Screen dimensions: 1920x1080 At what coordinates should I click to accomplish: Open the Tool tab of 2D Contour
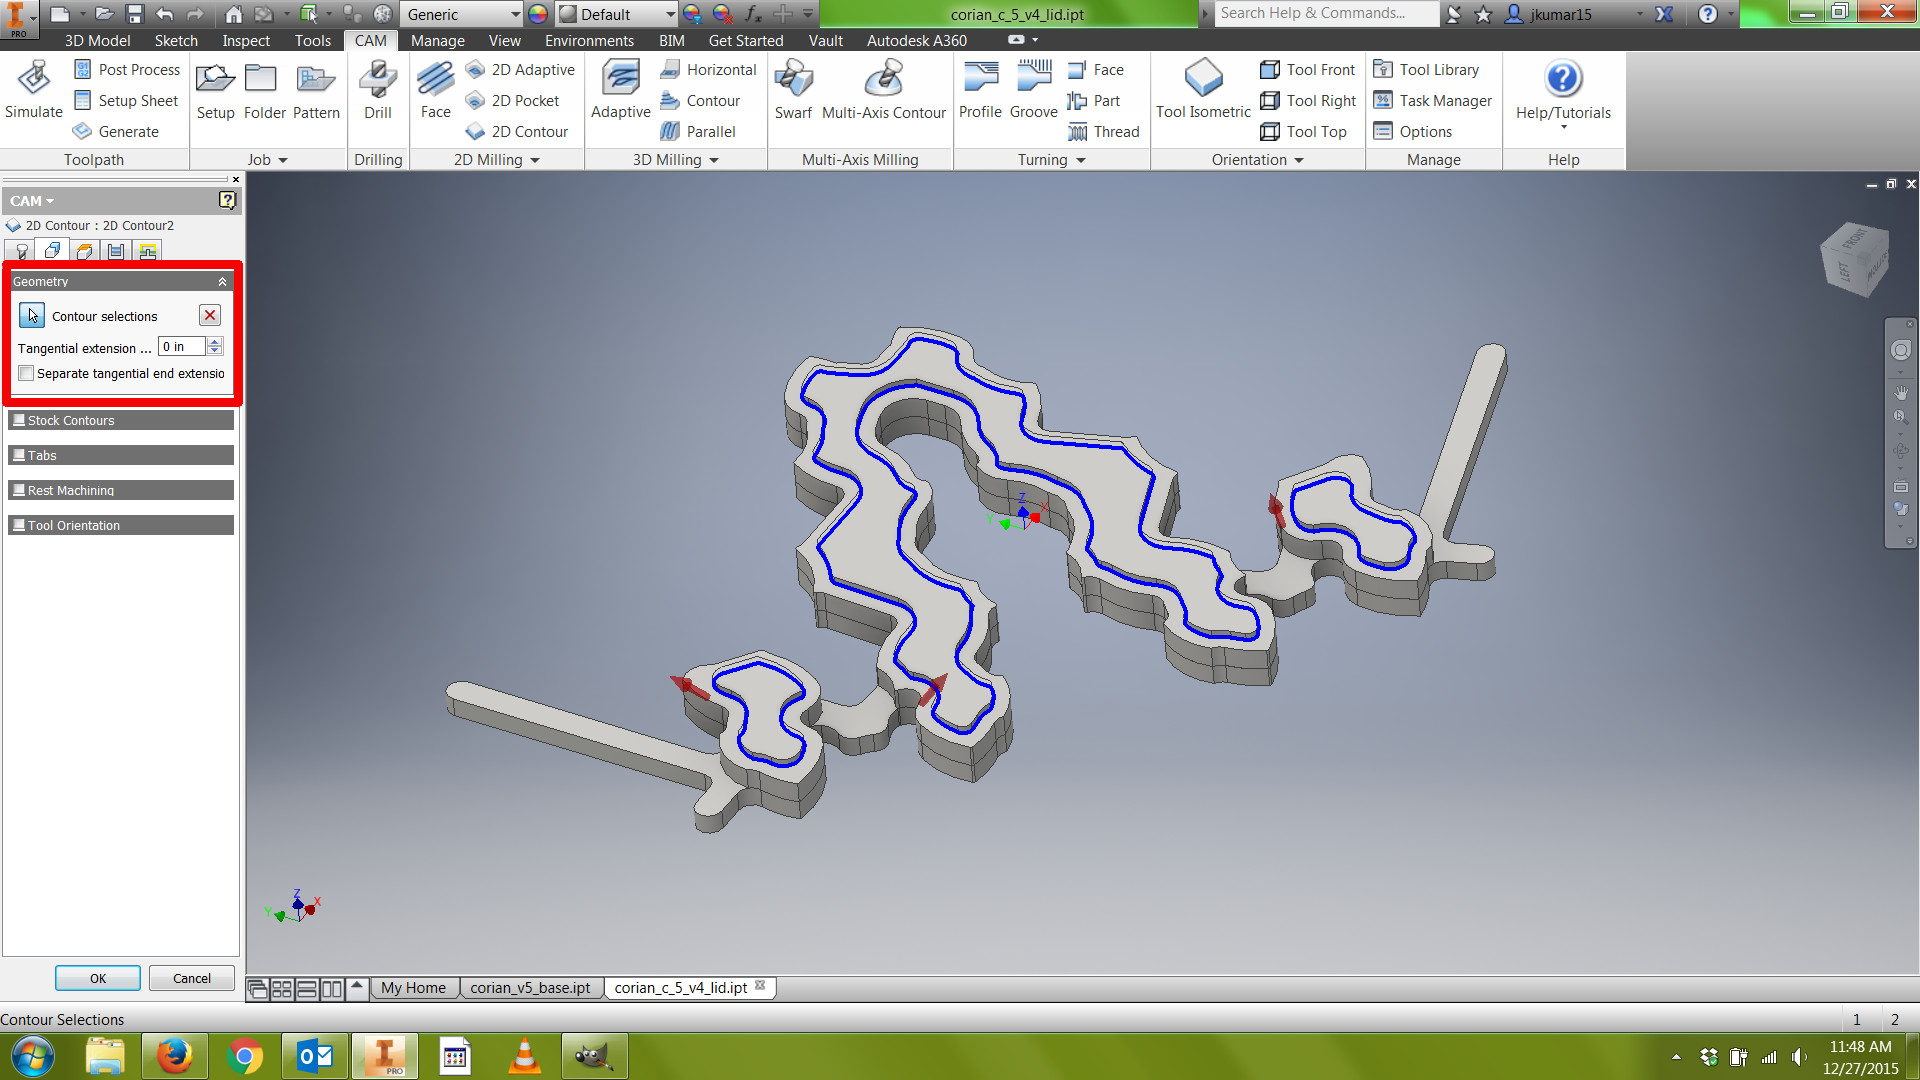(21, 251)
